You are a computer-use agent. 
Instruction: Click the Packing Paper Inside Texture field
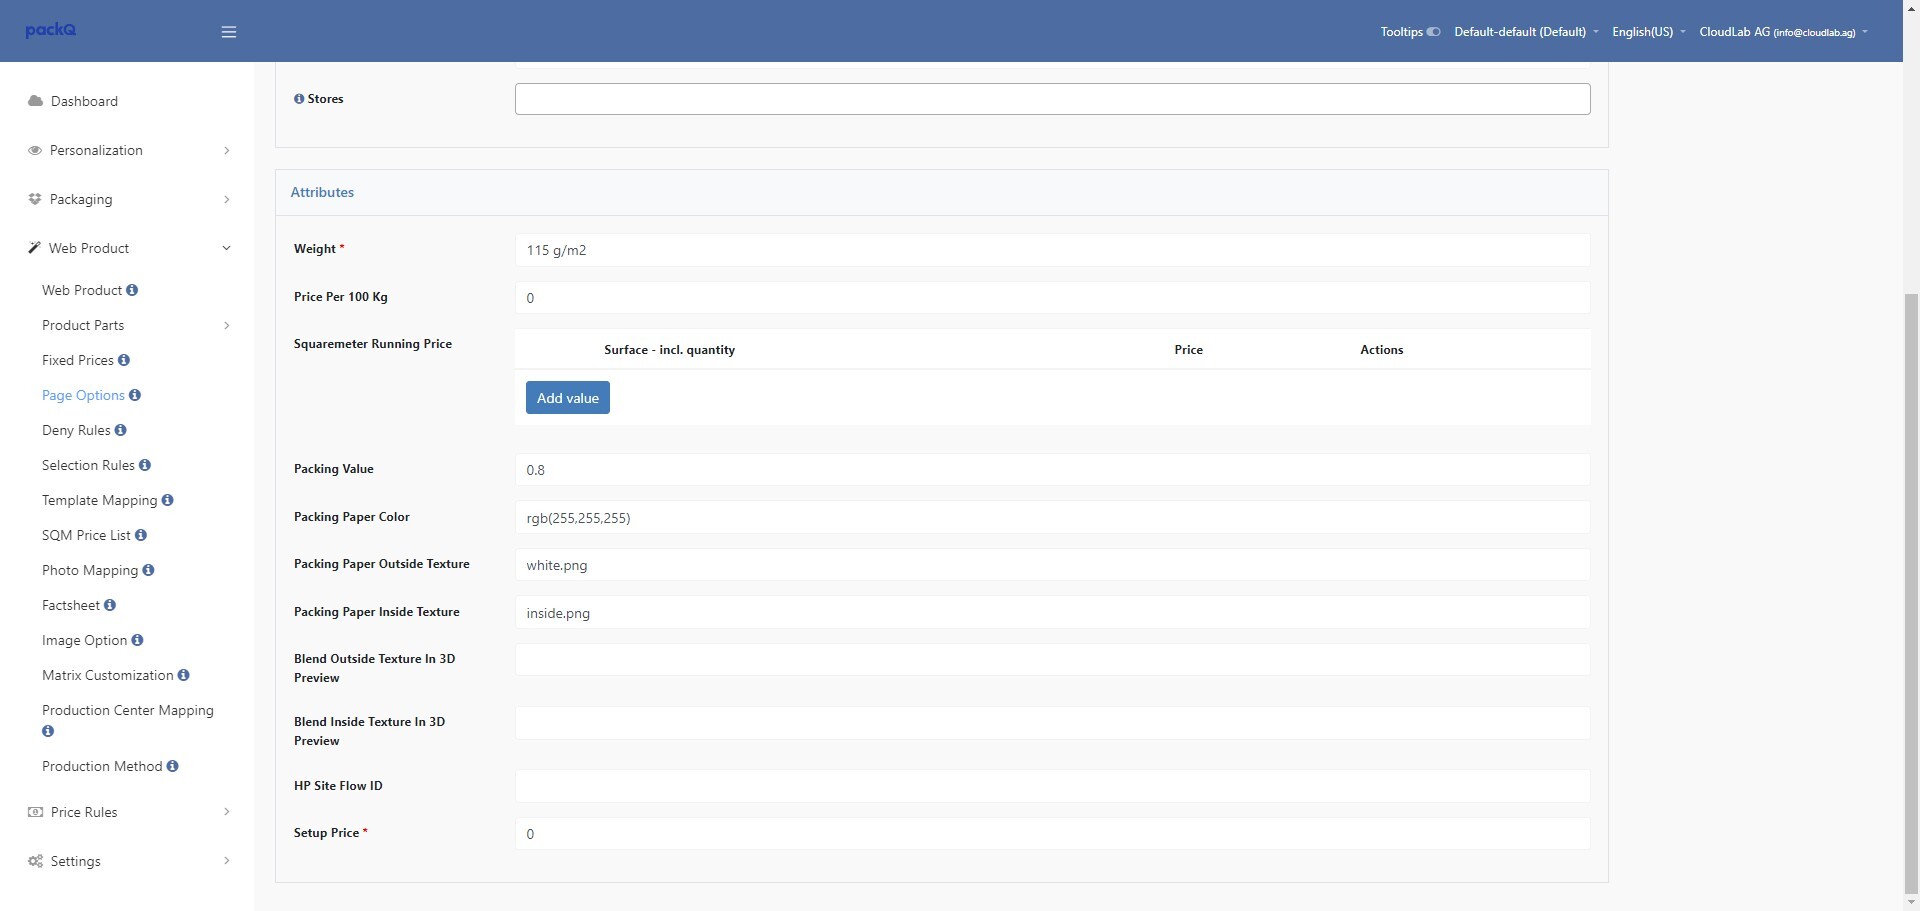point(1052,613)
